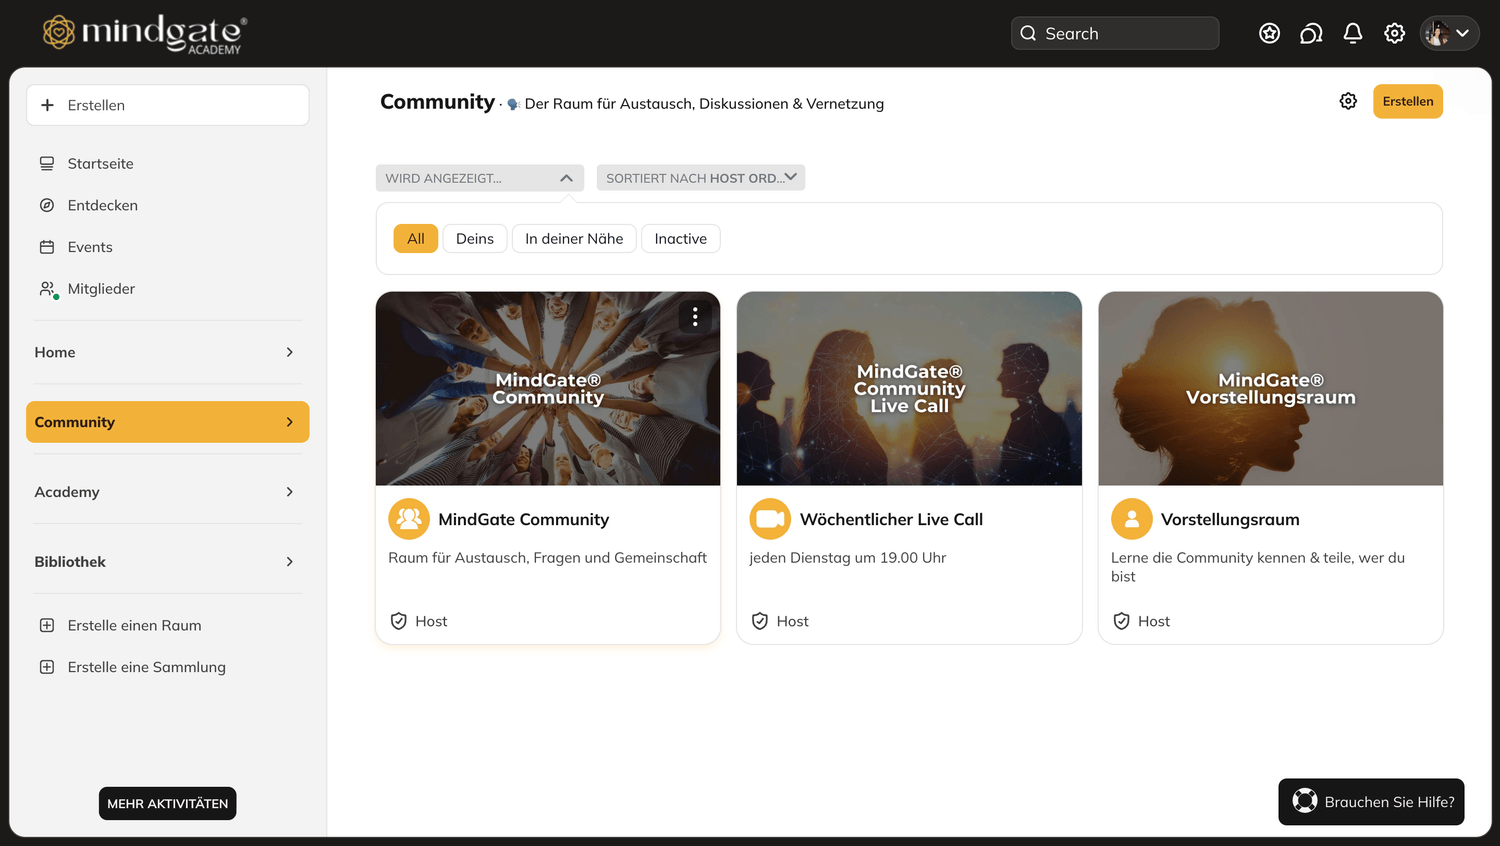Click the Entdecken compass icon
The height and width of the screenshot is (846, 1500).
point(47,205)
